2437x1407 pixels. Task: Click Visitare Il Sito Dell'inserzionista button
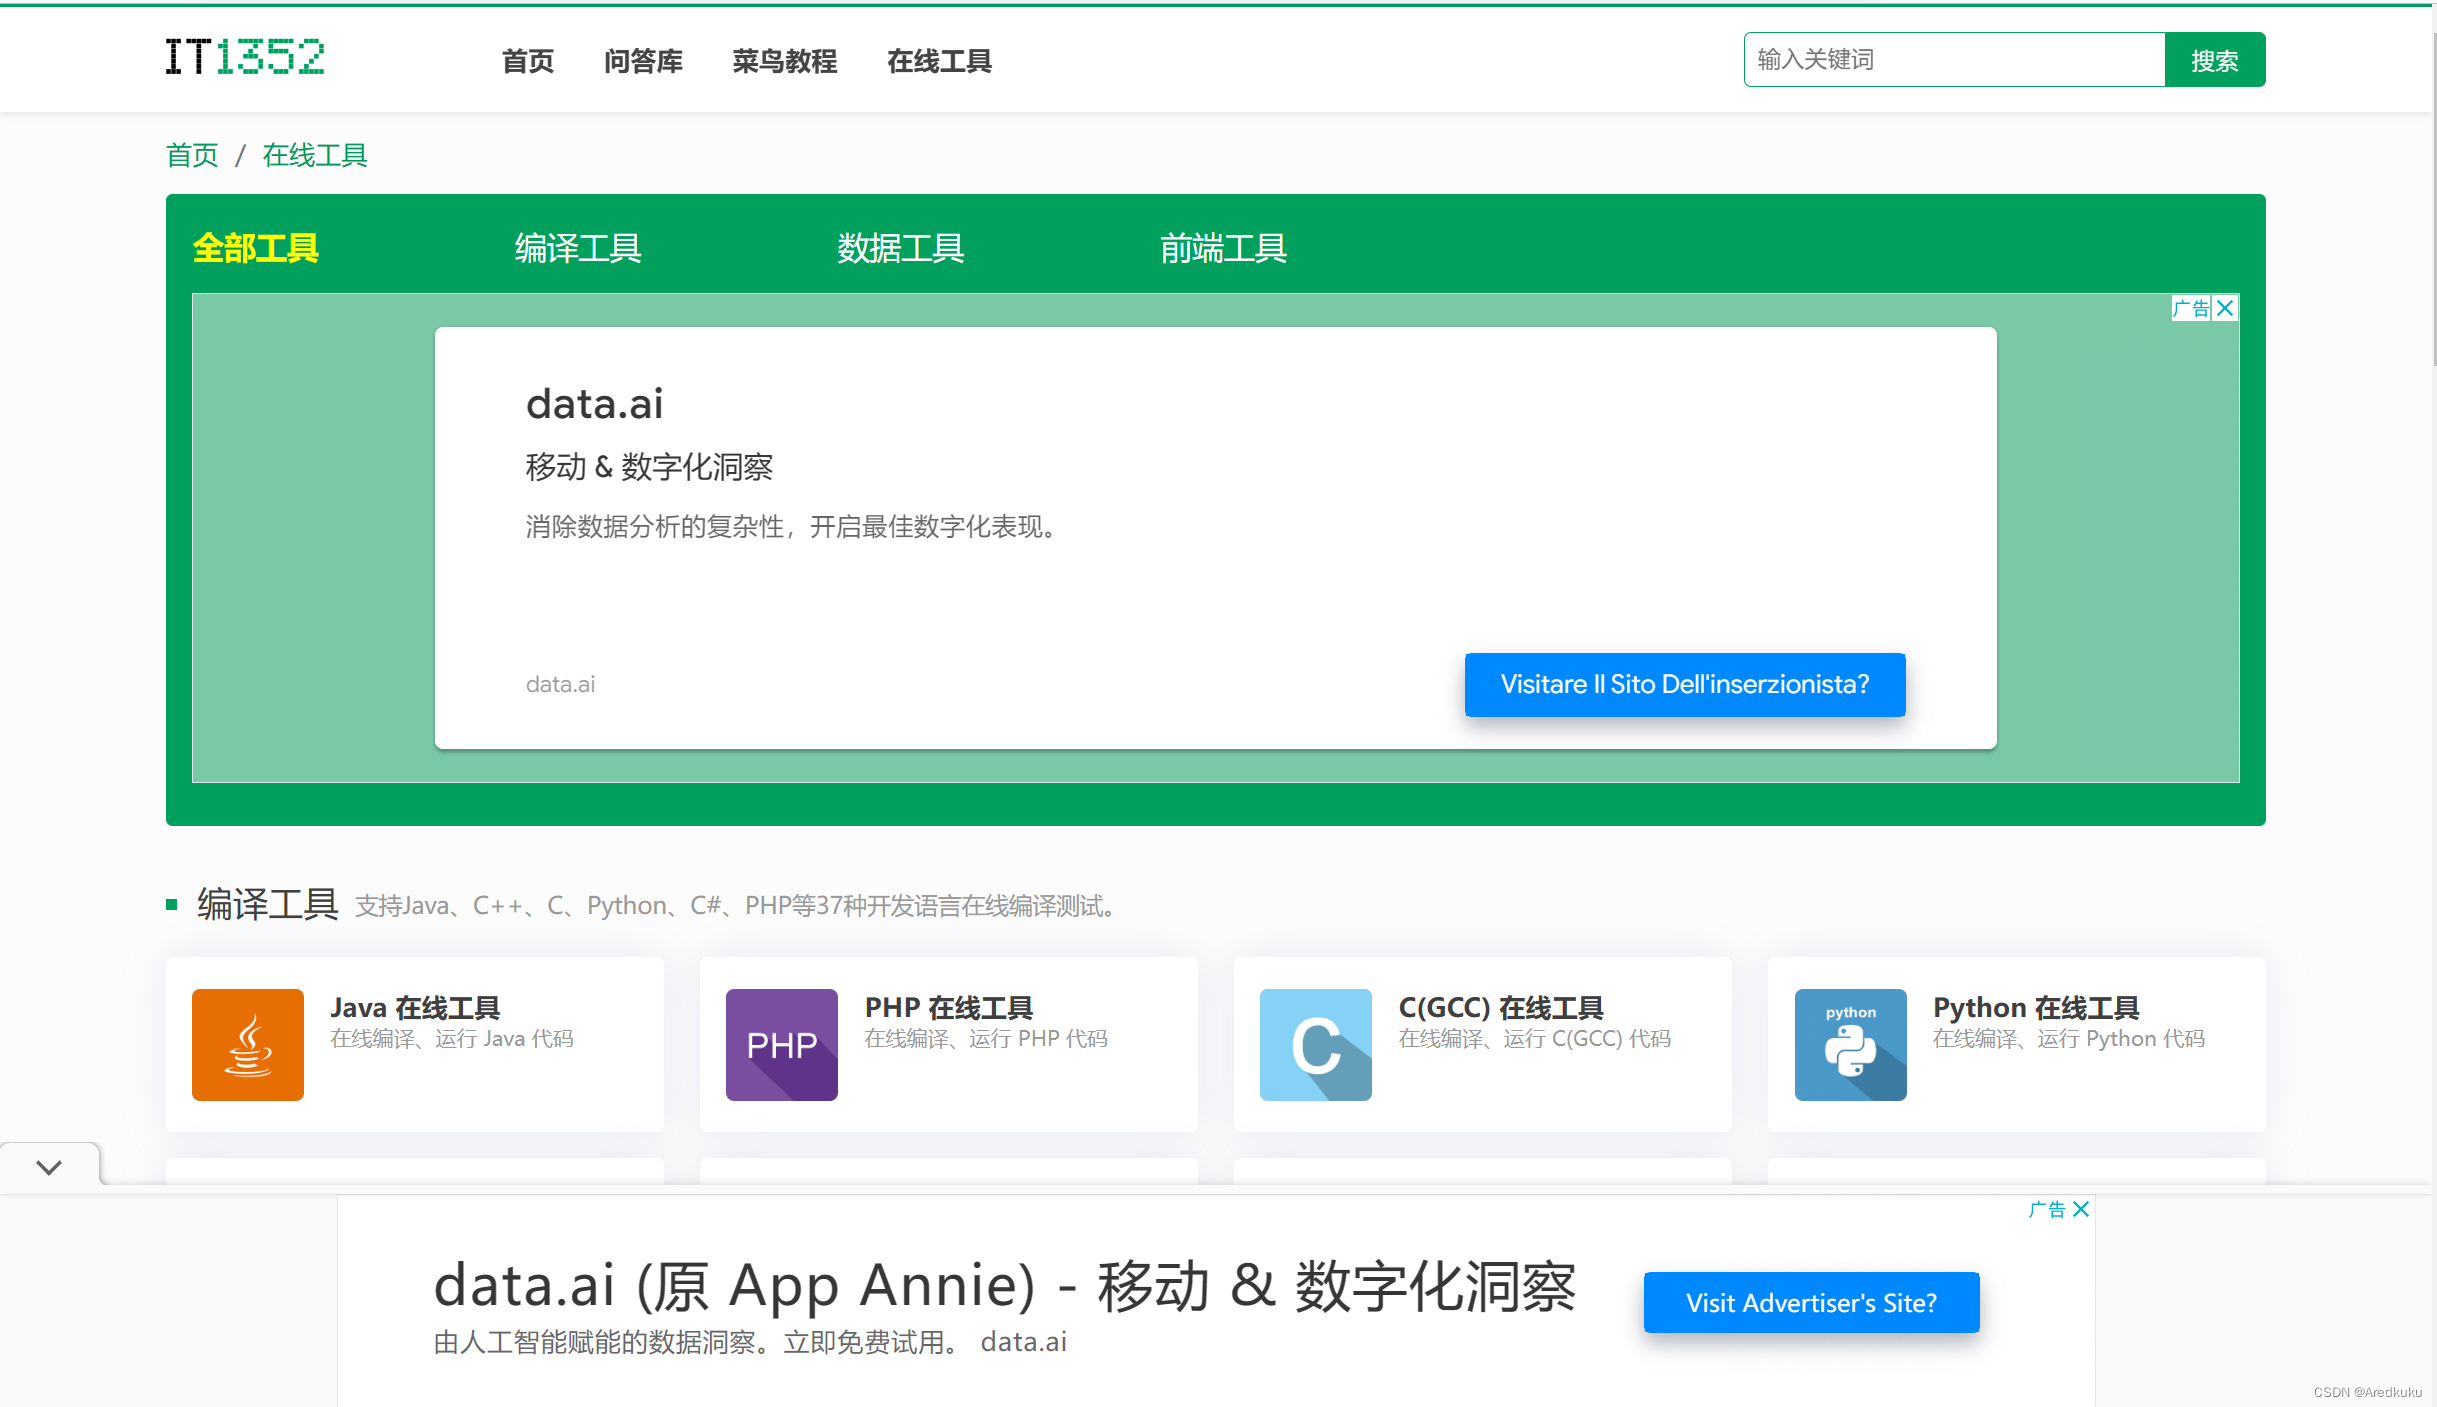coord(1685,684)
